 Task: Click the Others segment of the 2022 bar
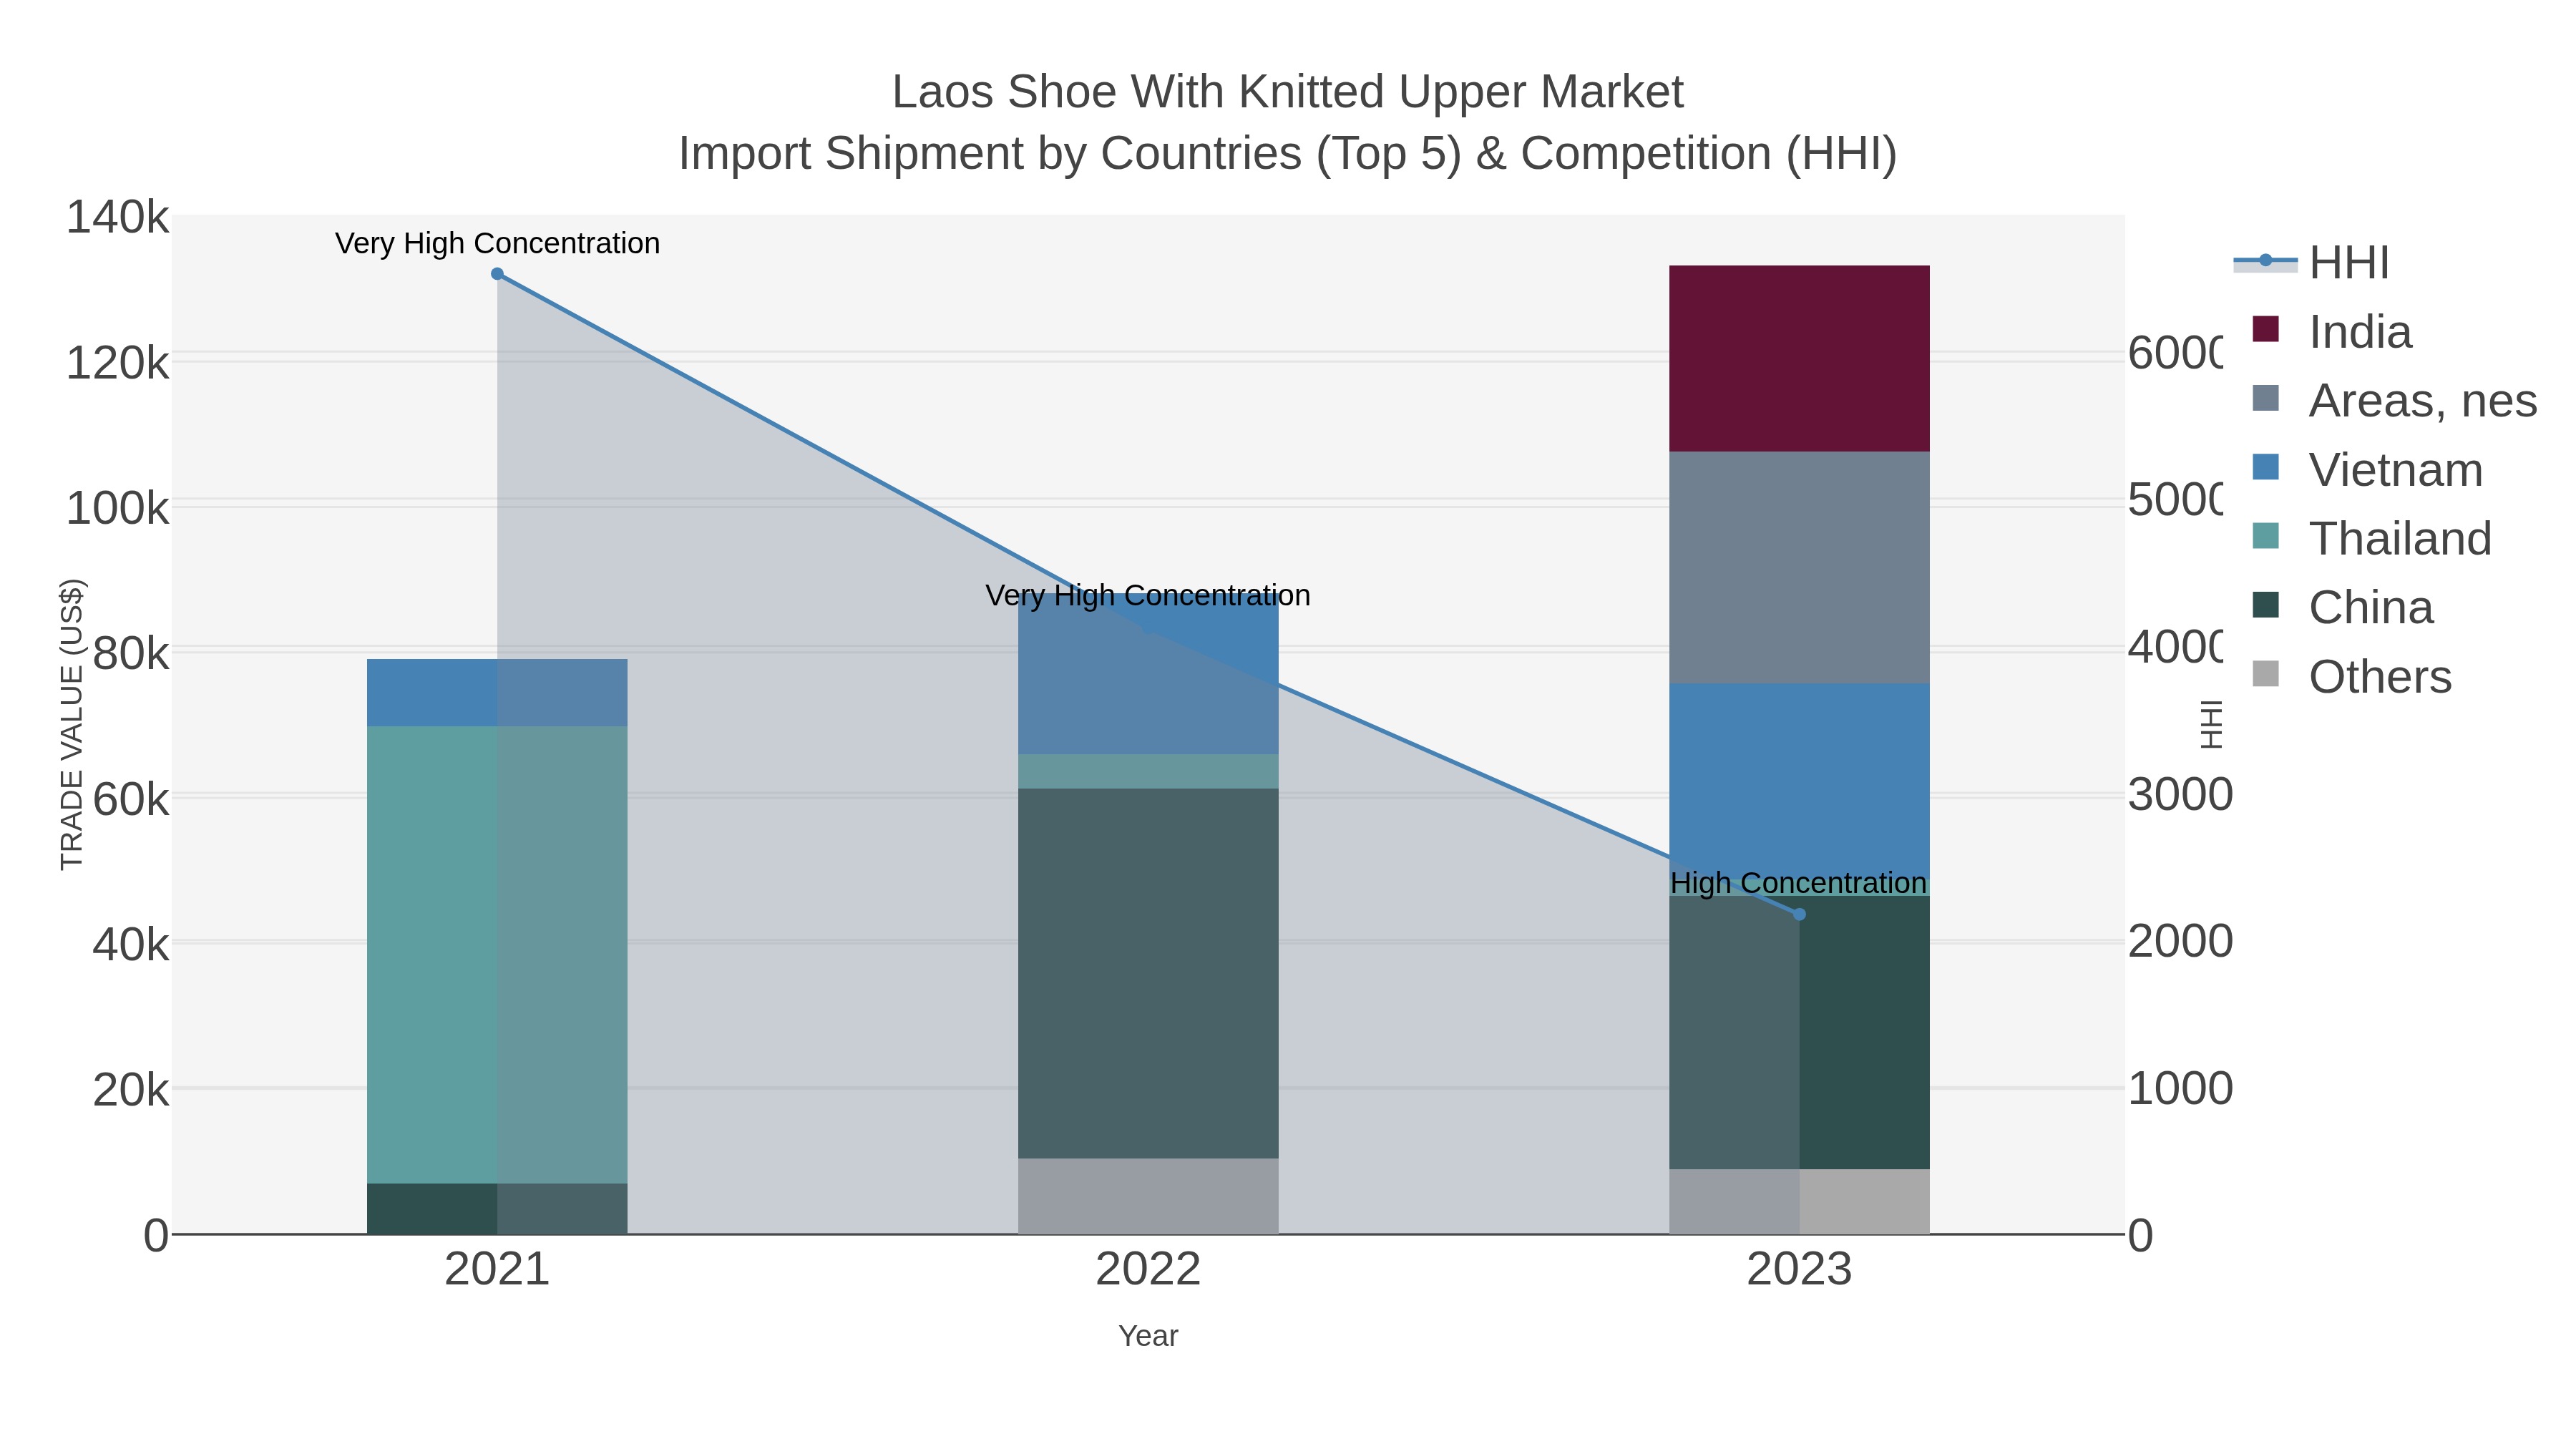tap(1148, 1196)
